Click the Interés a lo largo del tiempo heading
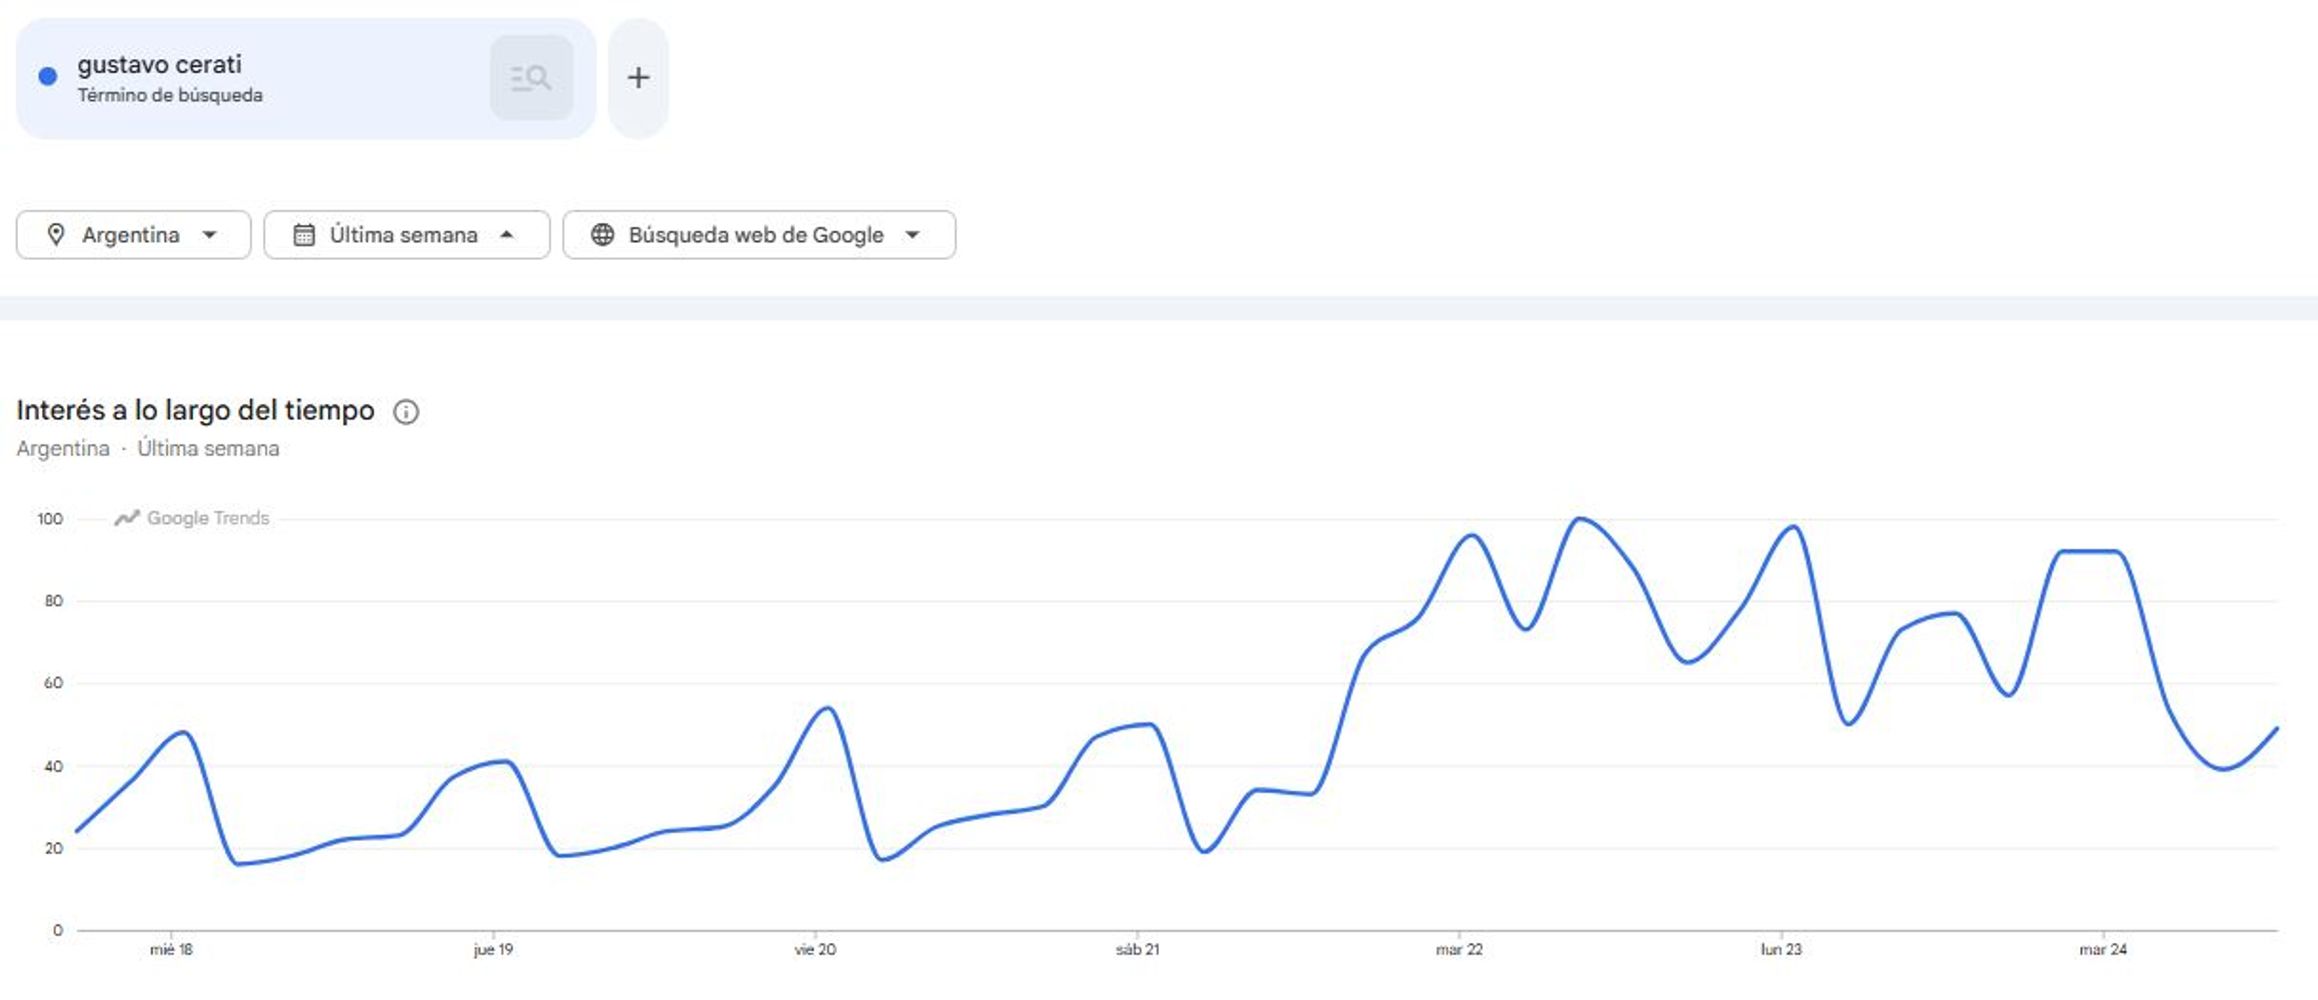Screen dimensions: 2318x1000 195,410
